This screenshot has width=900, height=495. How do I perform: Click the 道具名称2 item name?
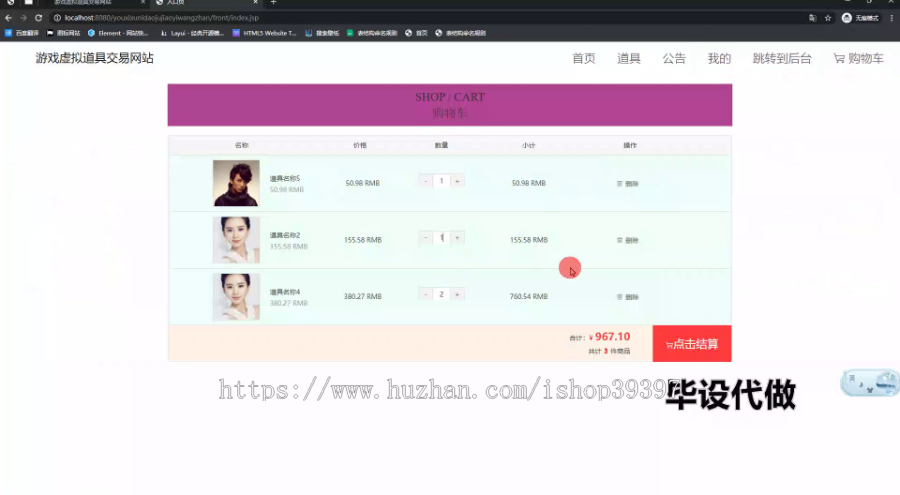coord(285,235)
